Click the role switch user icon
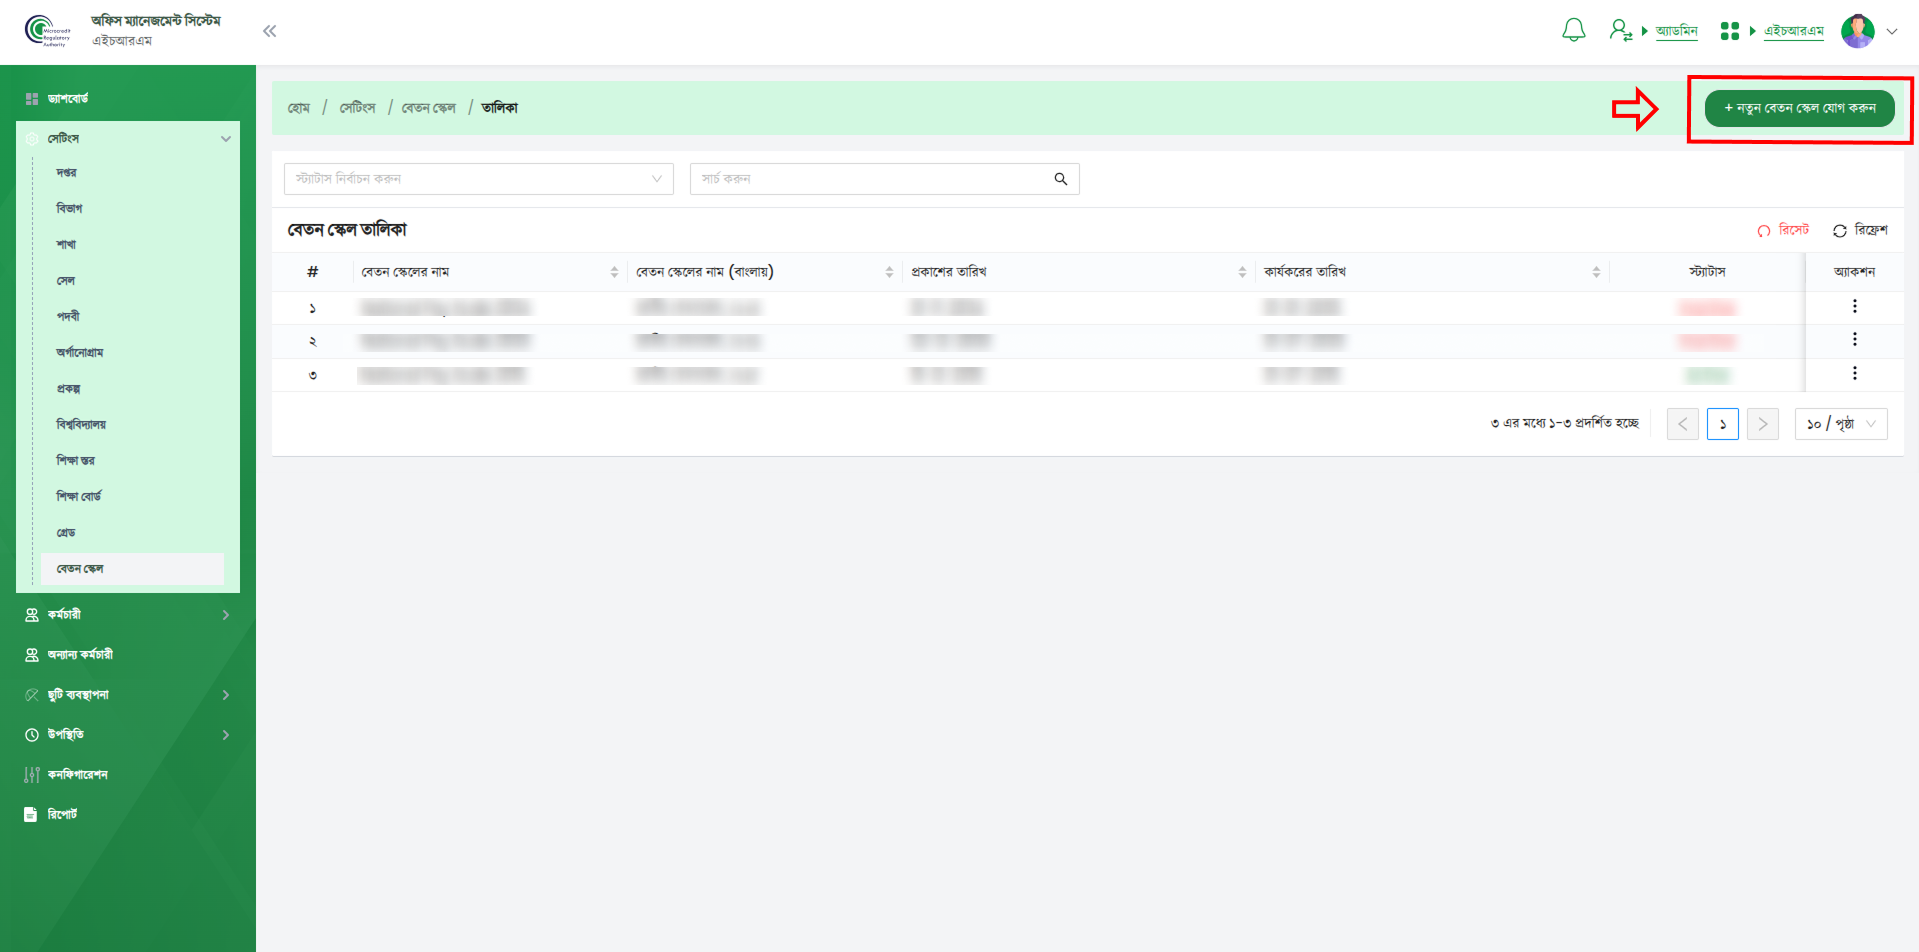The width and height of the screenshot is (1919, 952). coord(1620,31)
